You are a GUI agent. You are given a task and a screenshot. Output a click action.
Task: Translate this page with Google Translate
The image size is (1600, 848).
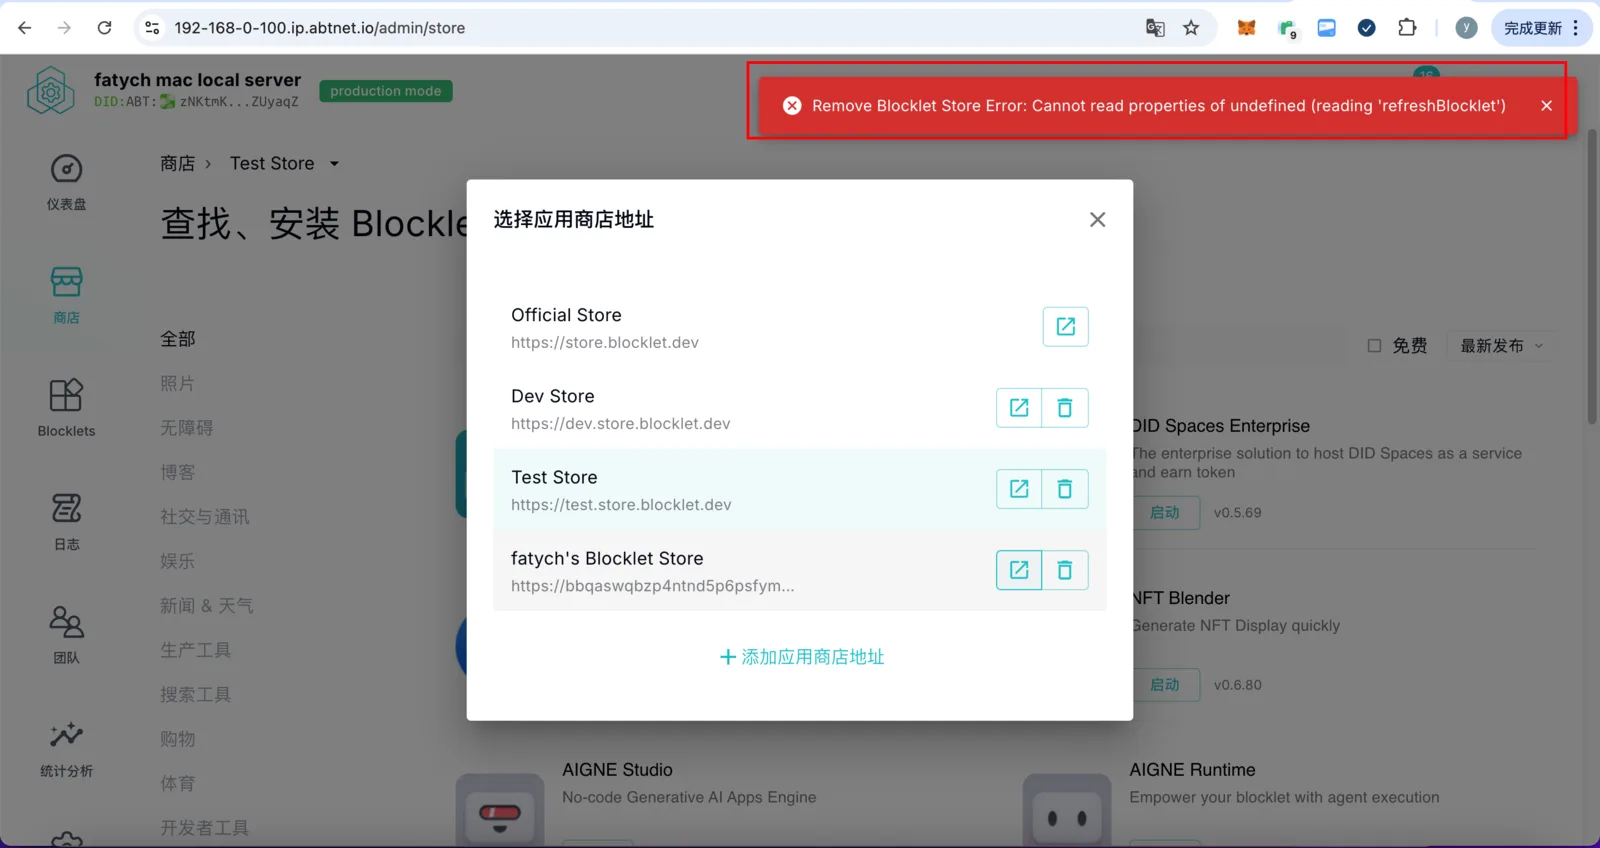click(x=1155, y=28)
